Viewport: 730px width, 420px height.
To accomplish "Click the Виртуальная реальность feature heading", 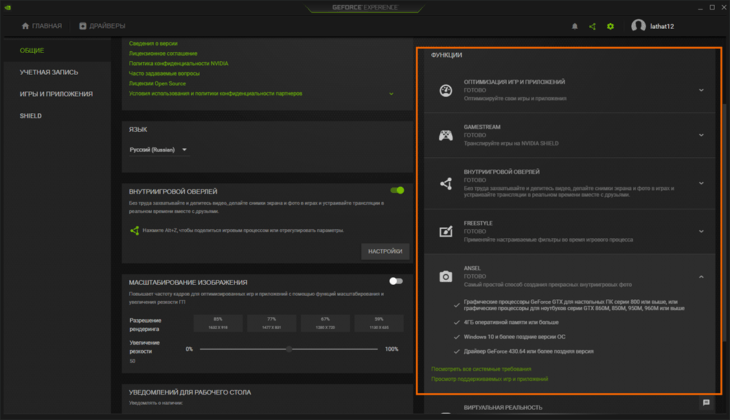I will [x=503, y=407].
